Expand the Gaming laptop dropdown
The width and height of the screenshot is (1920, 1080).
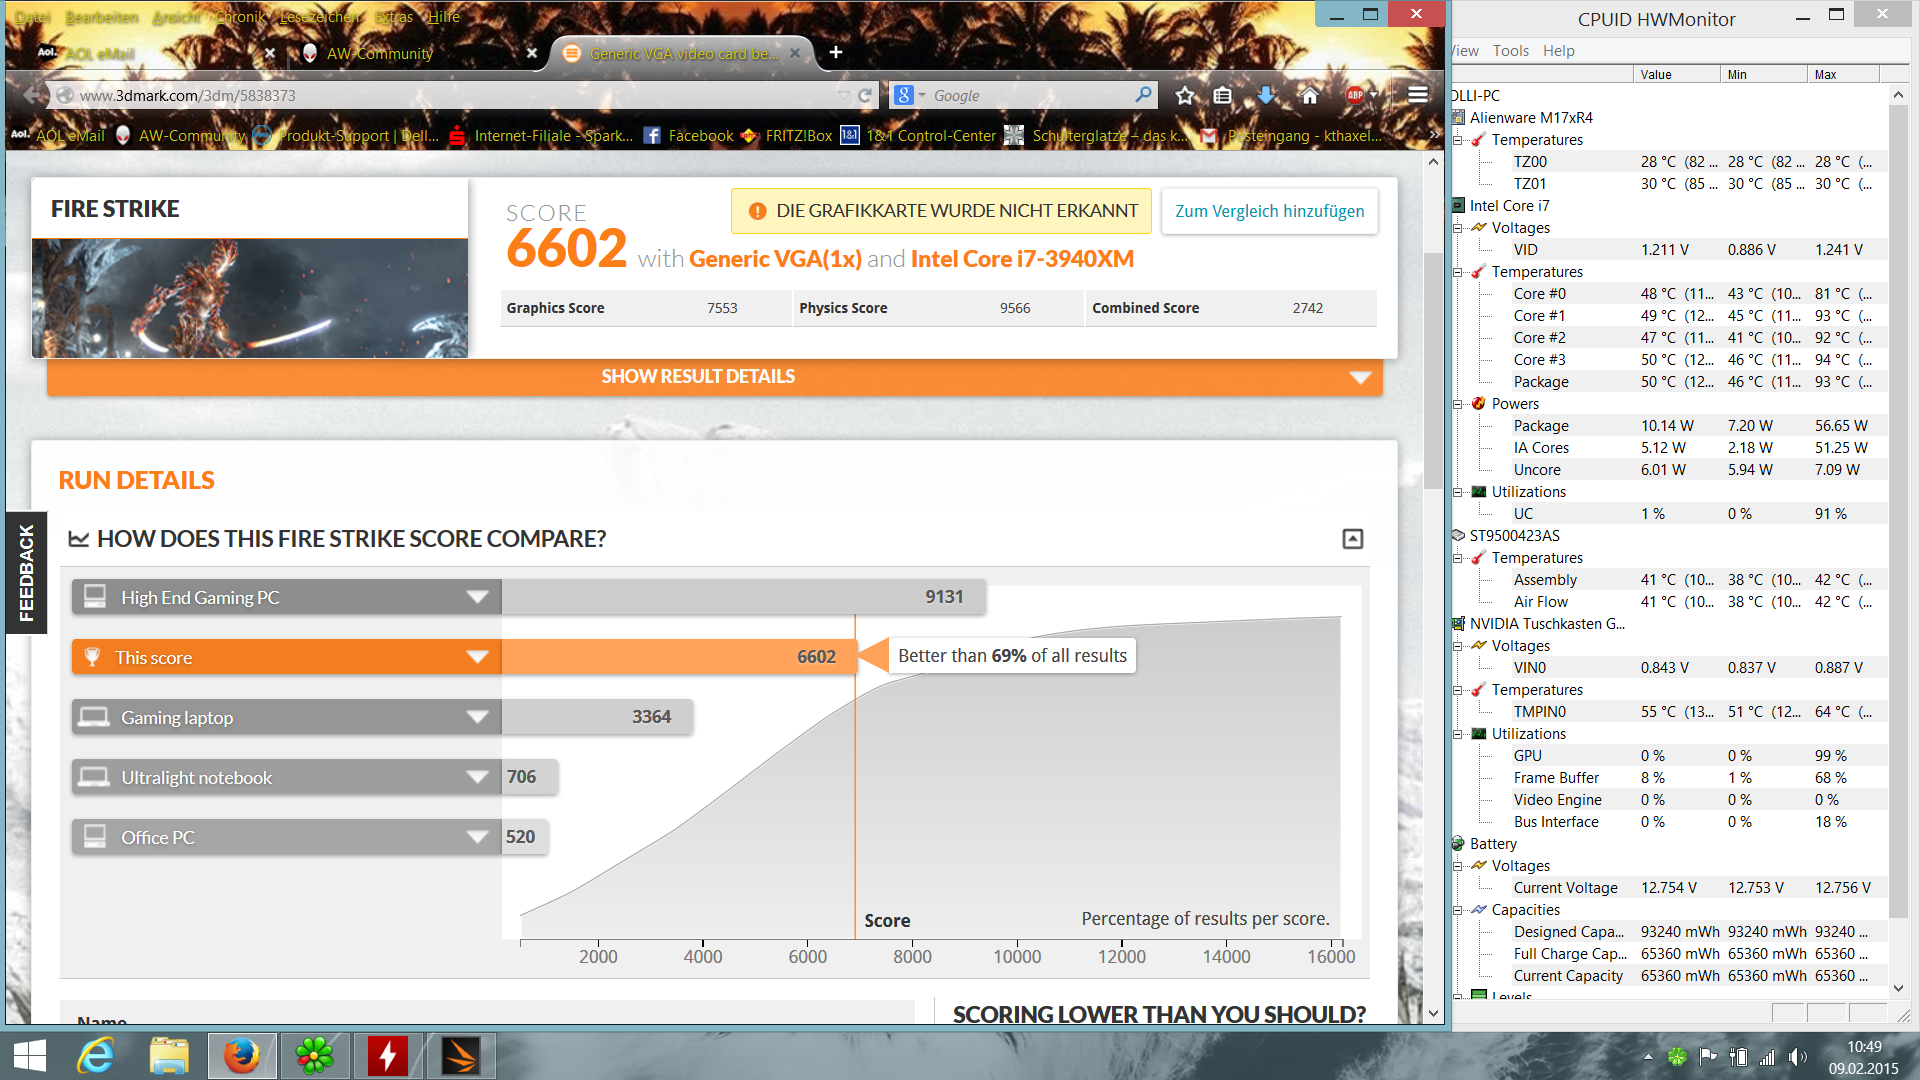[477, 718]
